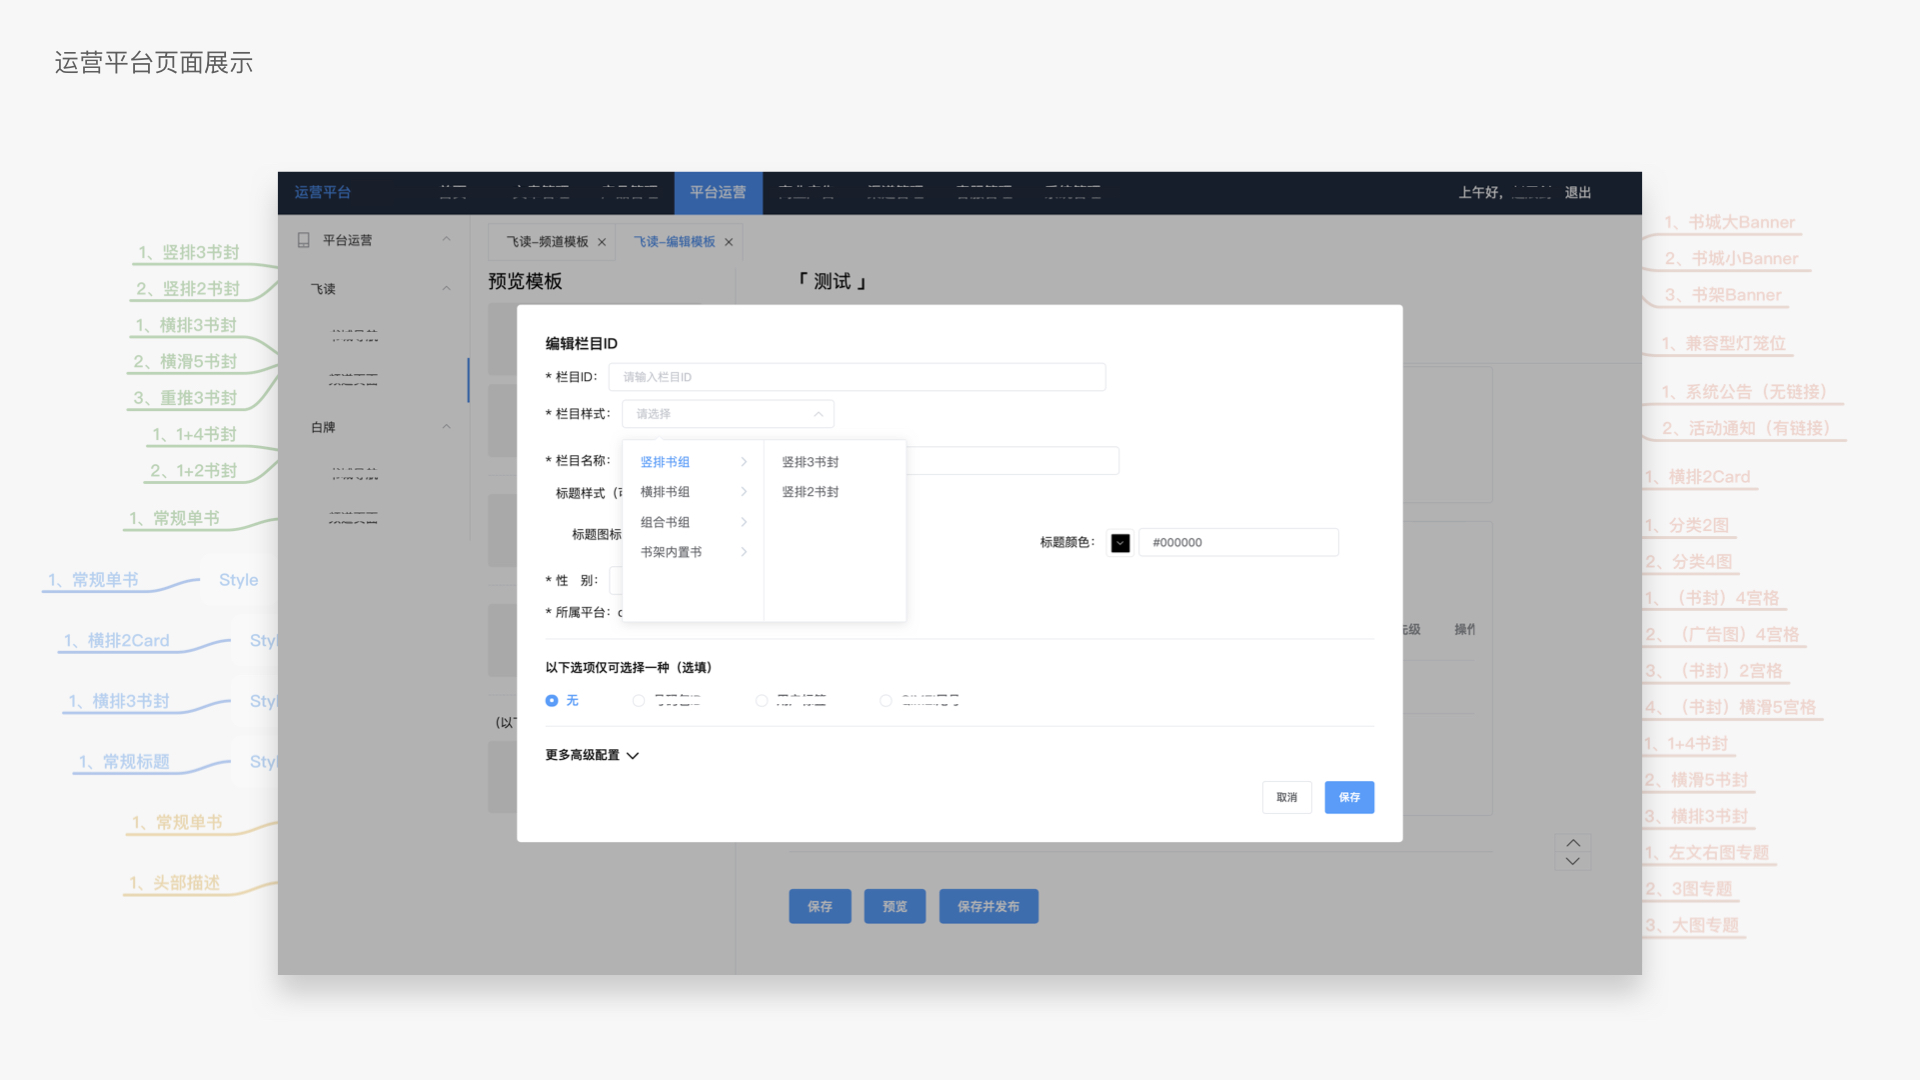Close the 飞读-编辑模板 tab
This screenshot has height=1080, width=1920.
tap(729, 242)
